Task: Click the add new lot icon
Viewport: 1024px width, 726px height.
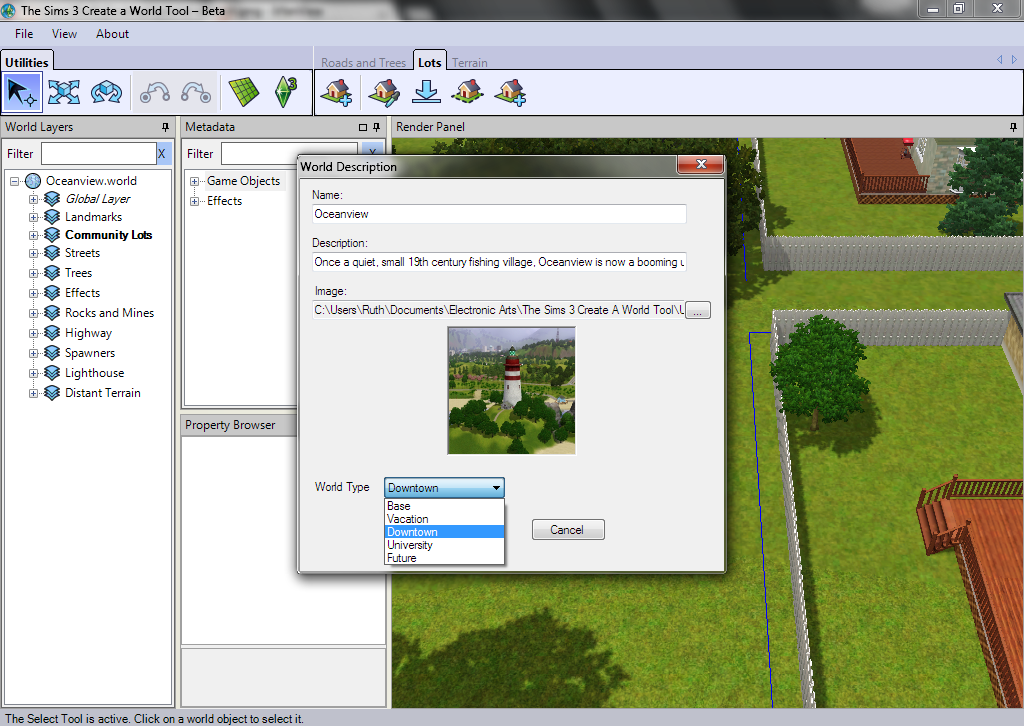Action: [x=336, y=93]
